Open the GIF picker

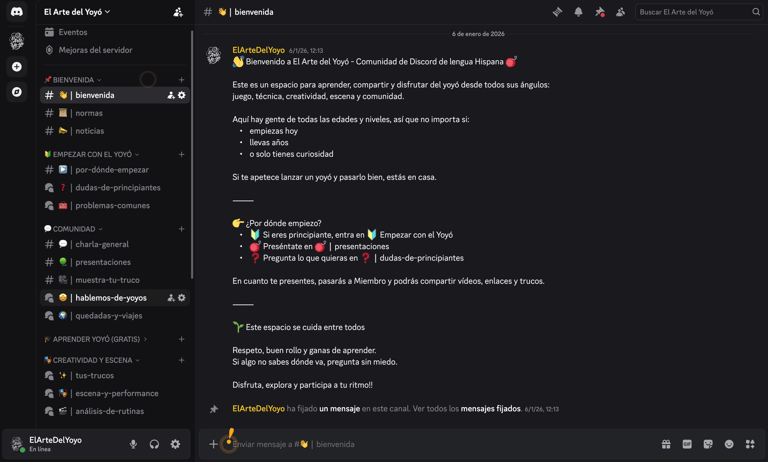687,444
